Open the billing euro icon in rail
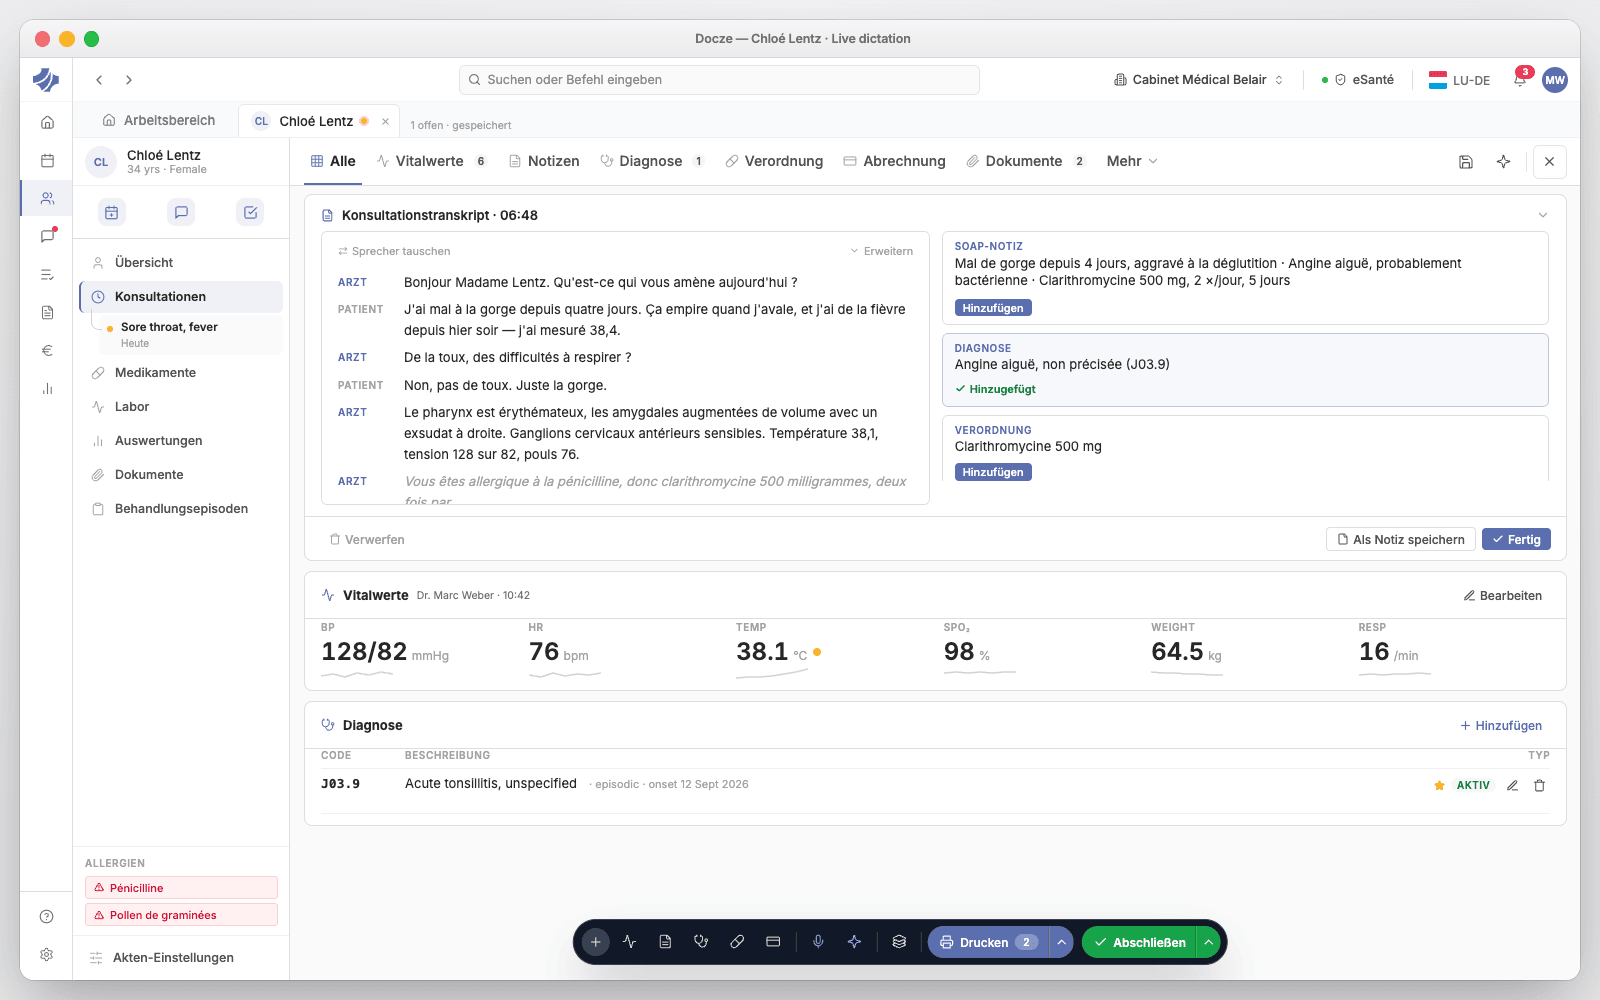 click(x=47, y=350)
